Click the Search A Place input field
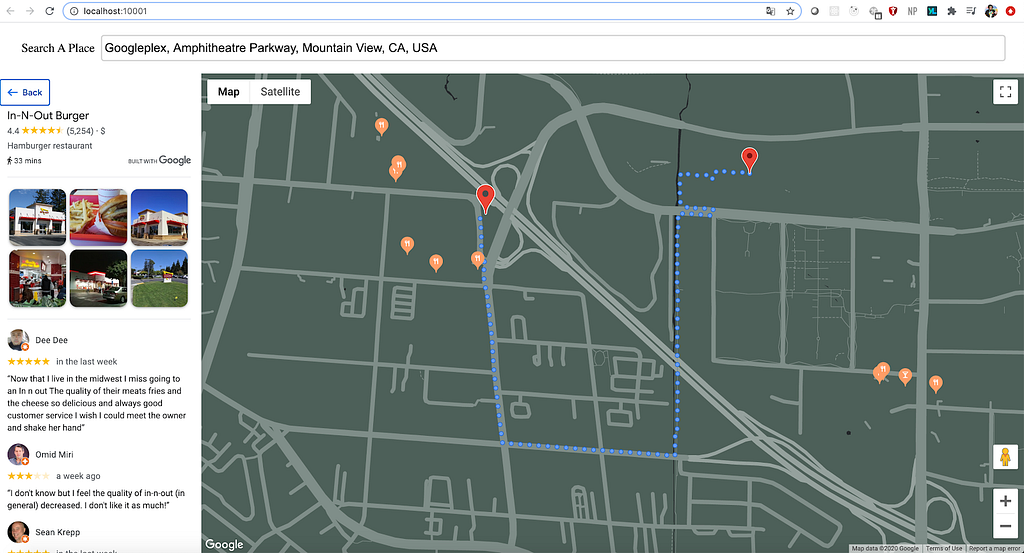 click(552, 48)
